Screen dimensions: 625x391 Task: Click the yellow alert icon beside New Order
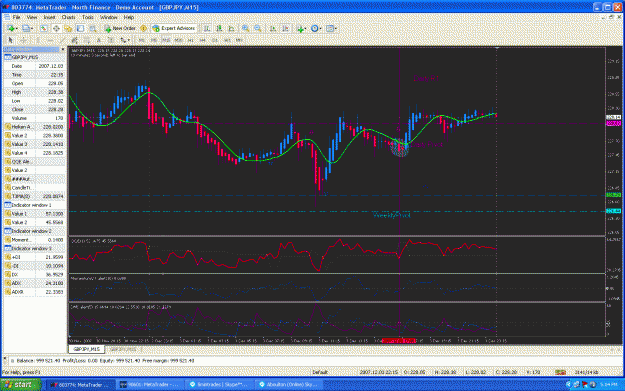pos(143,28)
